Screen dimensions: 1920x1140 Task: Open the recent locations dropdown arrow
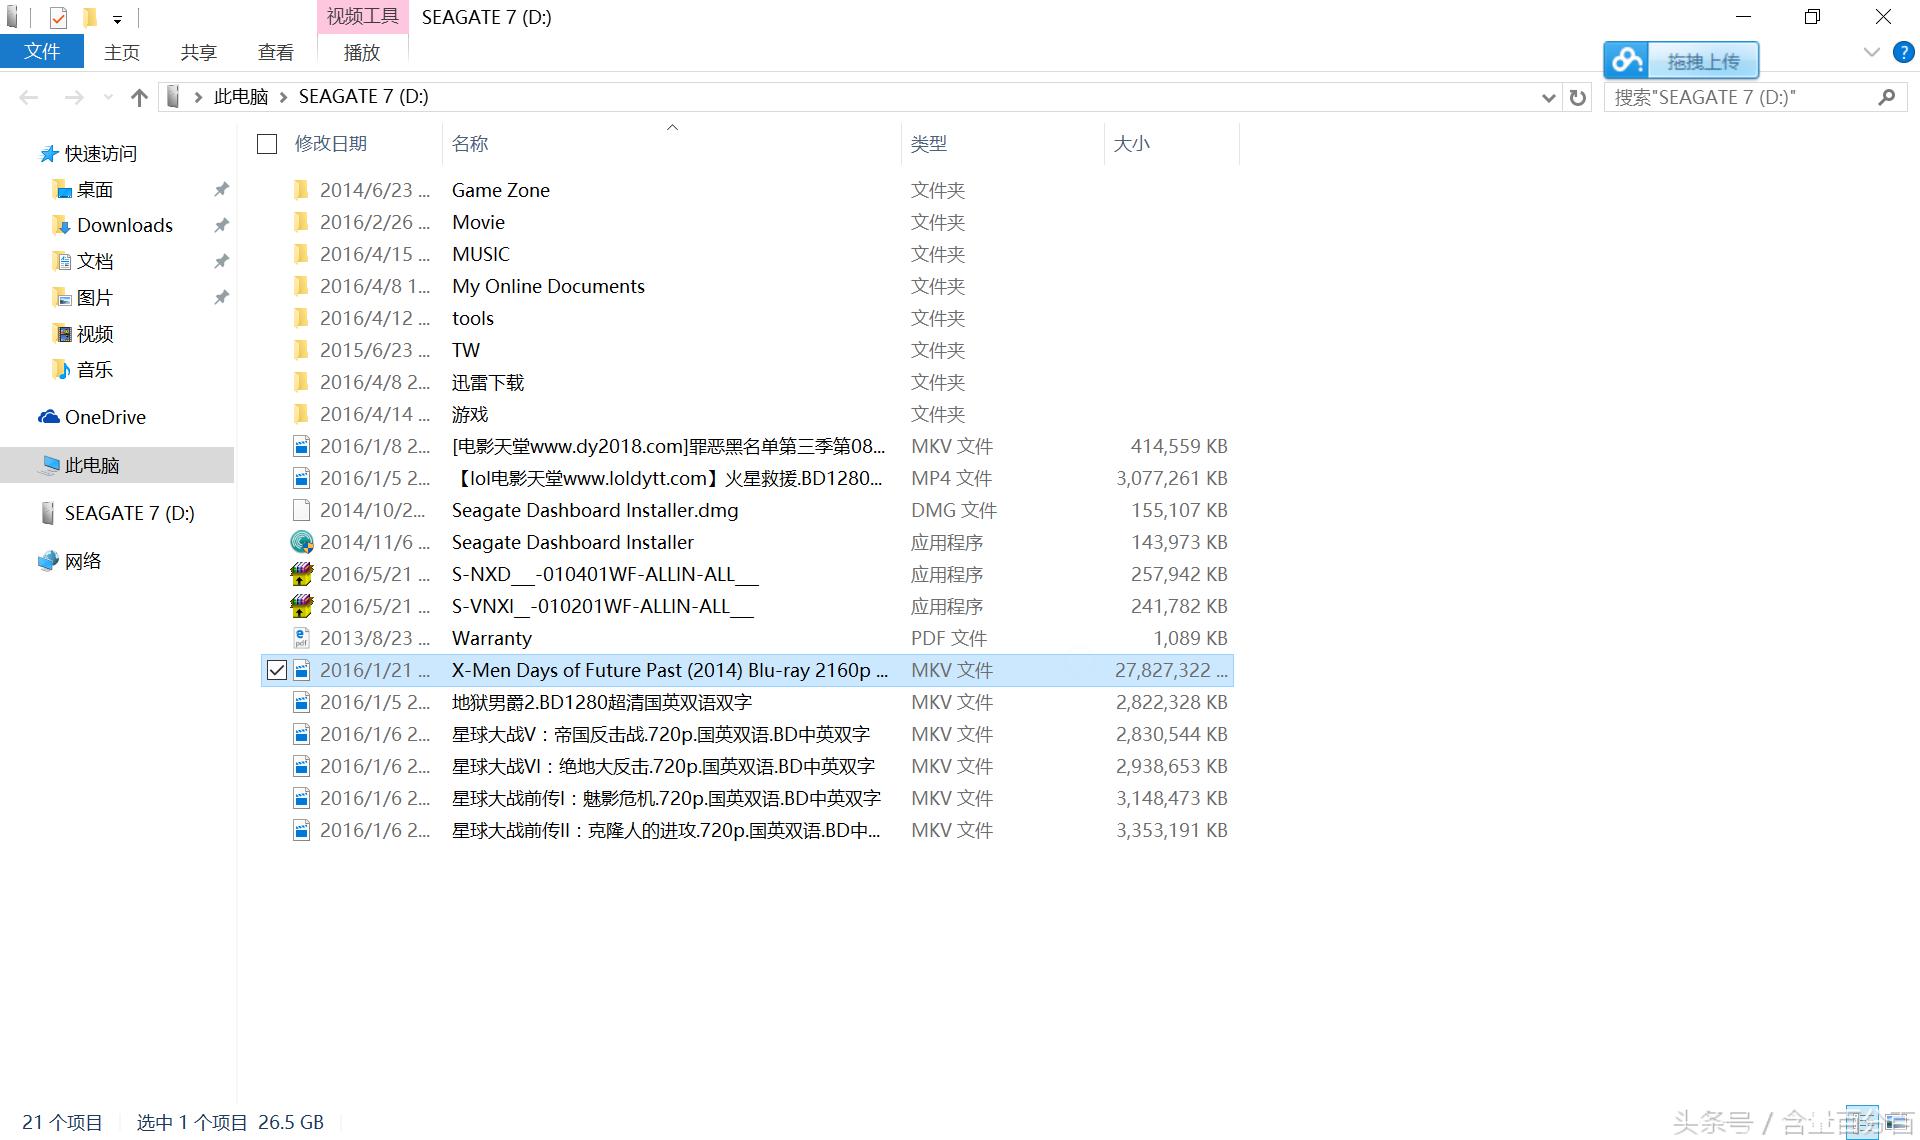tap(108, 97)
